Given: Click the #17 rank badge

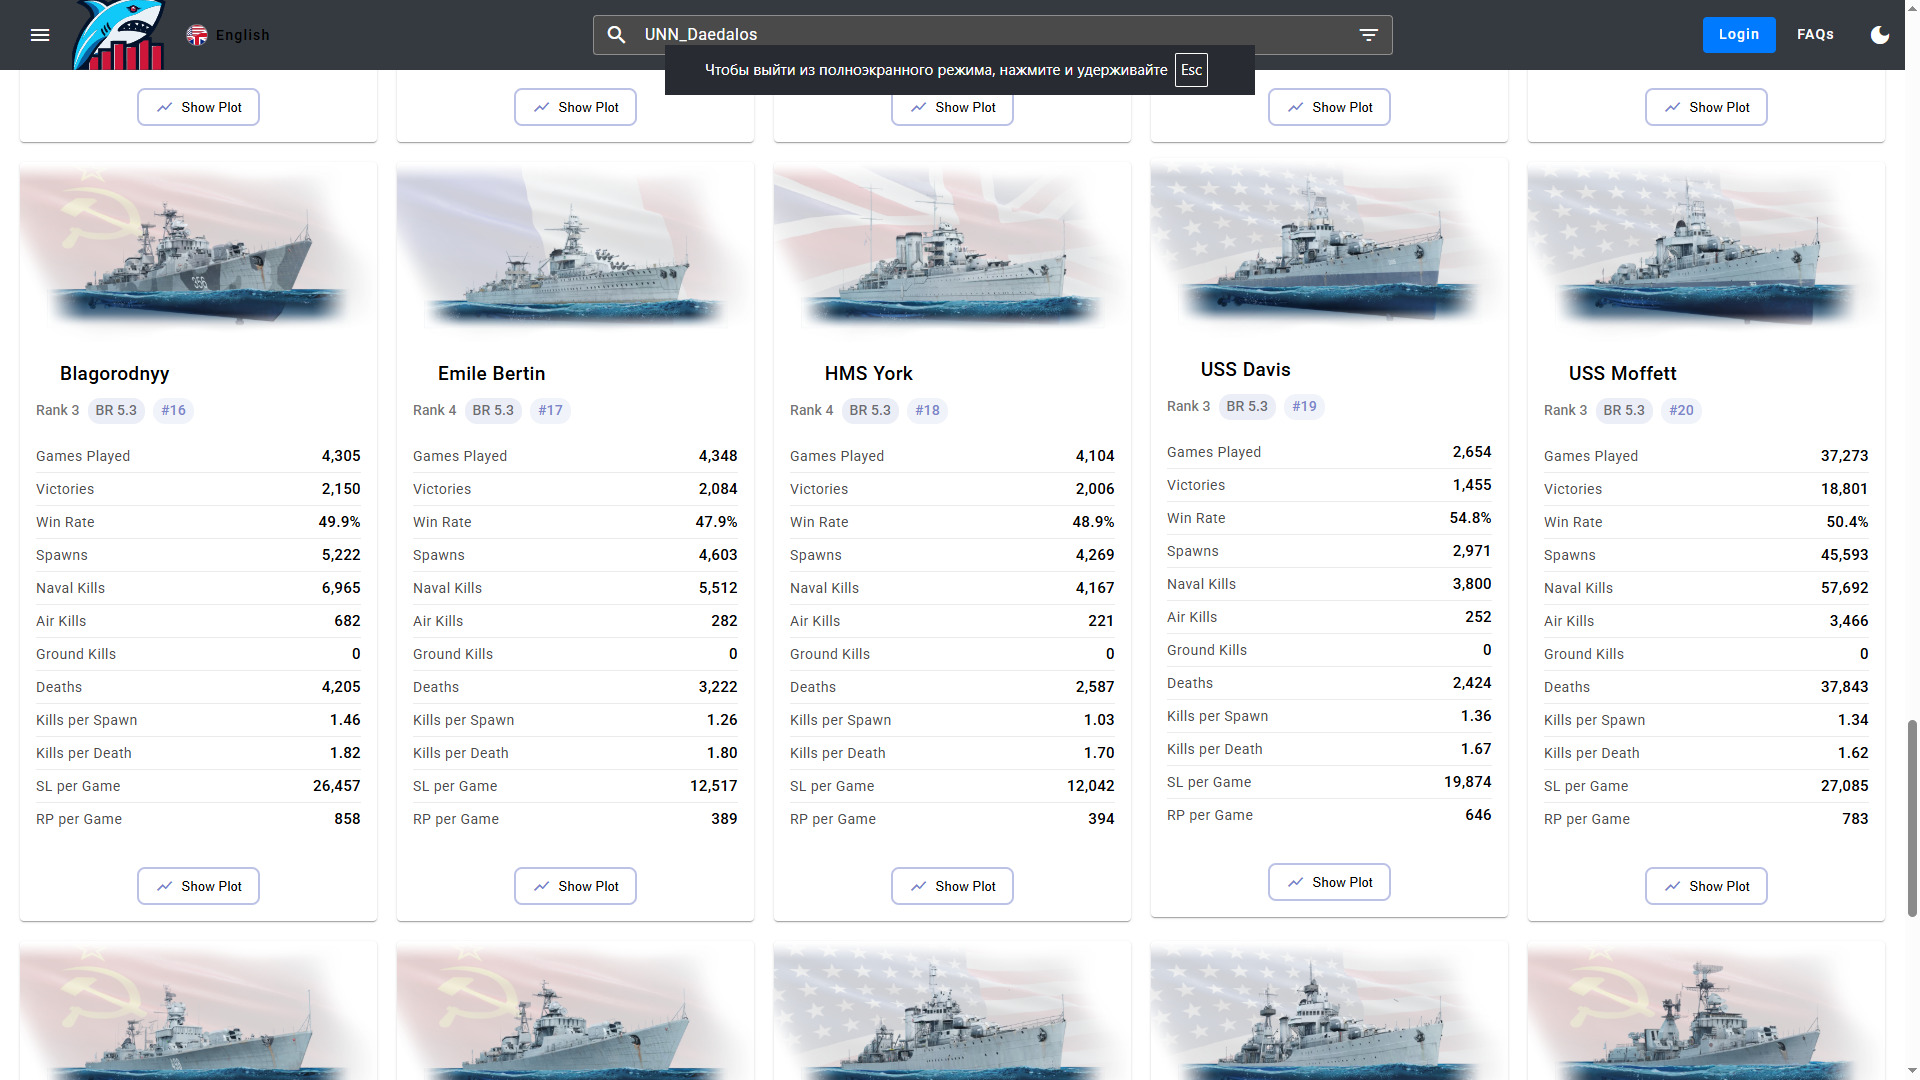Looking at the screenshot, I should (550, 411).
